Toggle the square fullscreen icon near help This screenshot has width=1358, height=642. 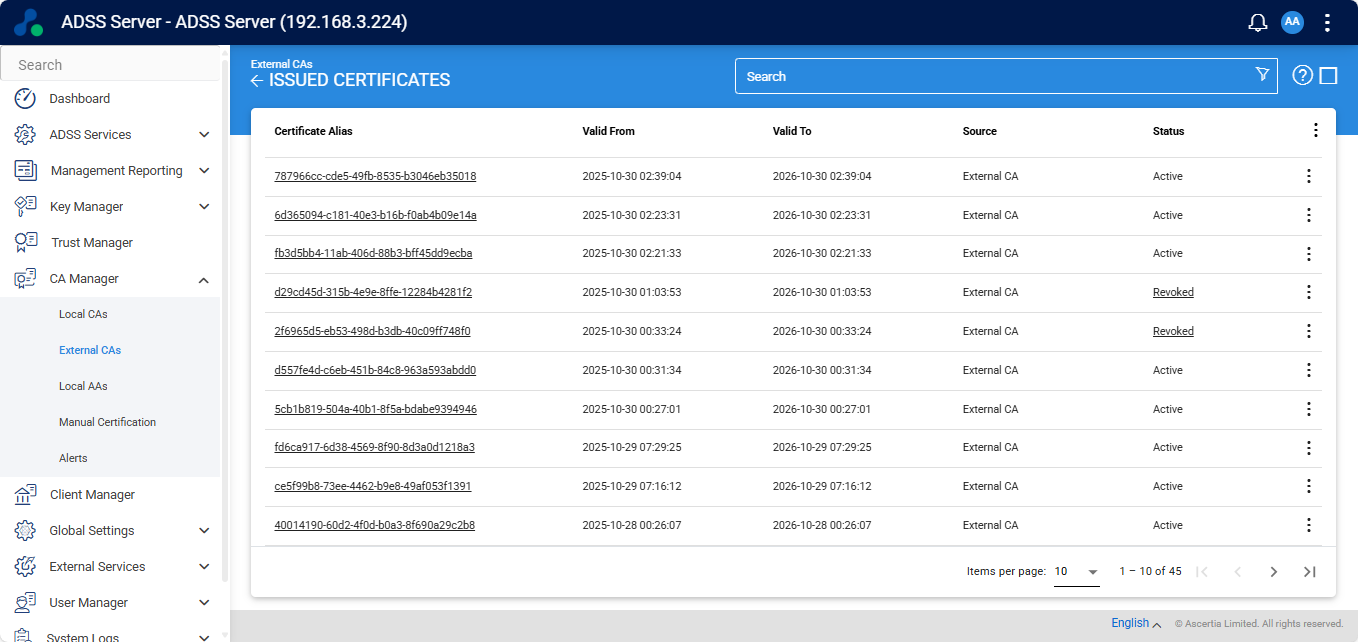[x=1328, y=76]
